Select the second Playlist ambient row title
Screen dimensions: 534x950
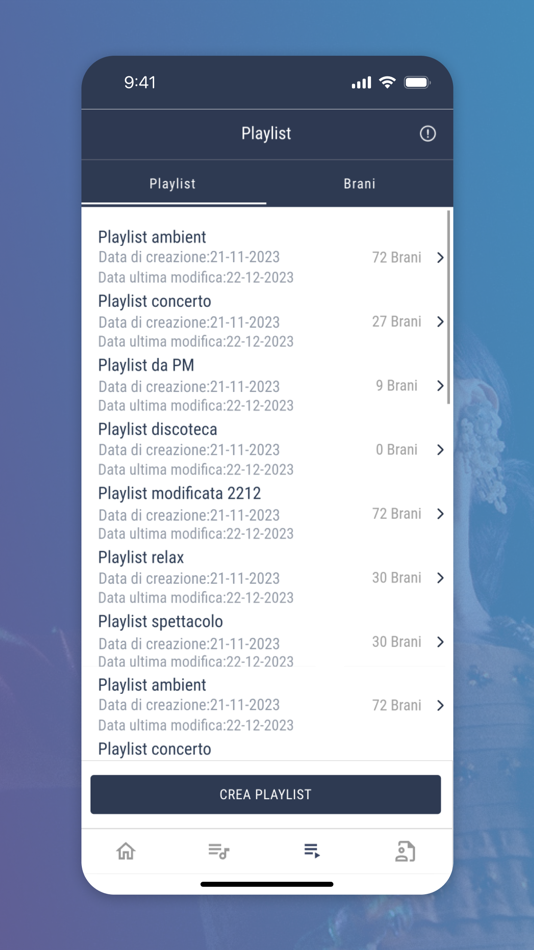[x=152, y=685]
